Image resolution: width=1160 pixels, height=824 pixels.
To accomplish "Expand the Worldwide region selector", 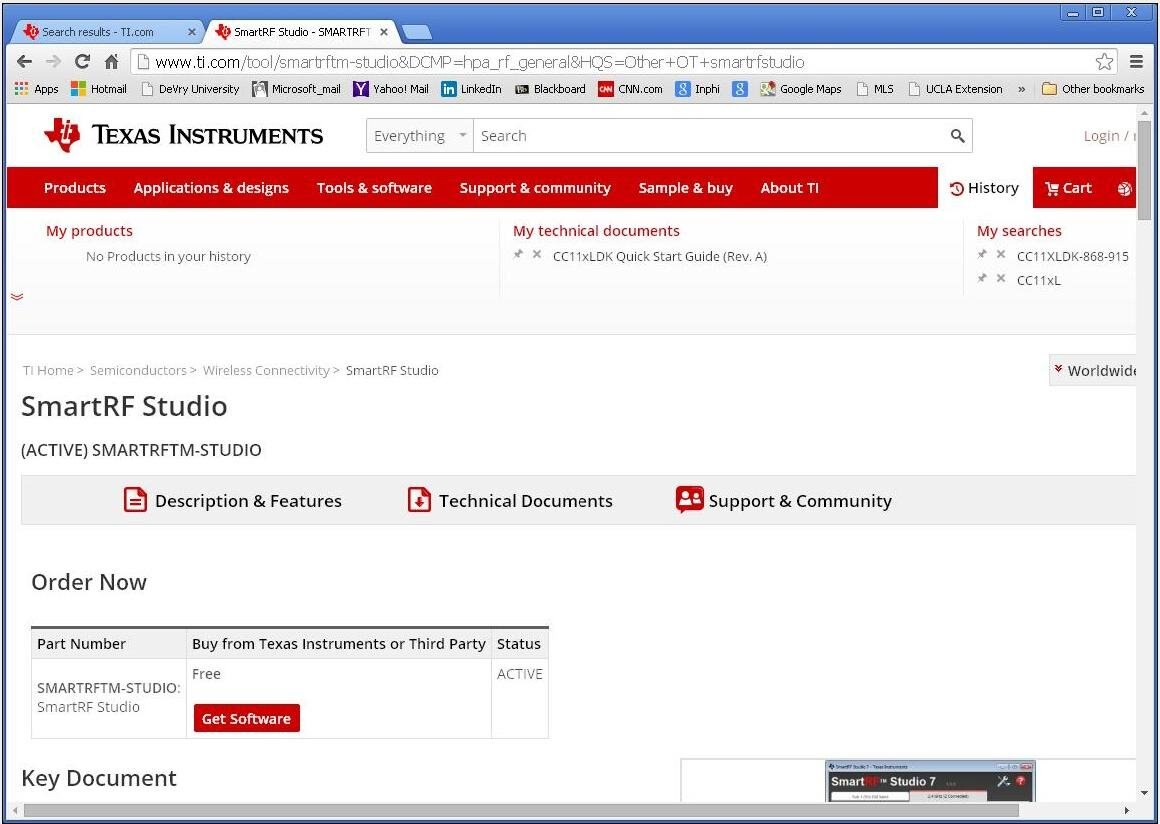I will (x=1092, y=370).
